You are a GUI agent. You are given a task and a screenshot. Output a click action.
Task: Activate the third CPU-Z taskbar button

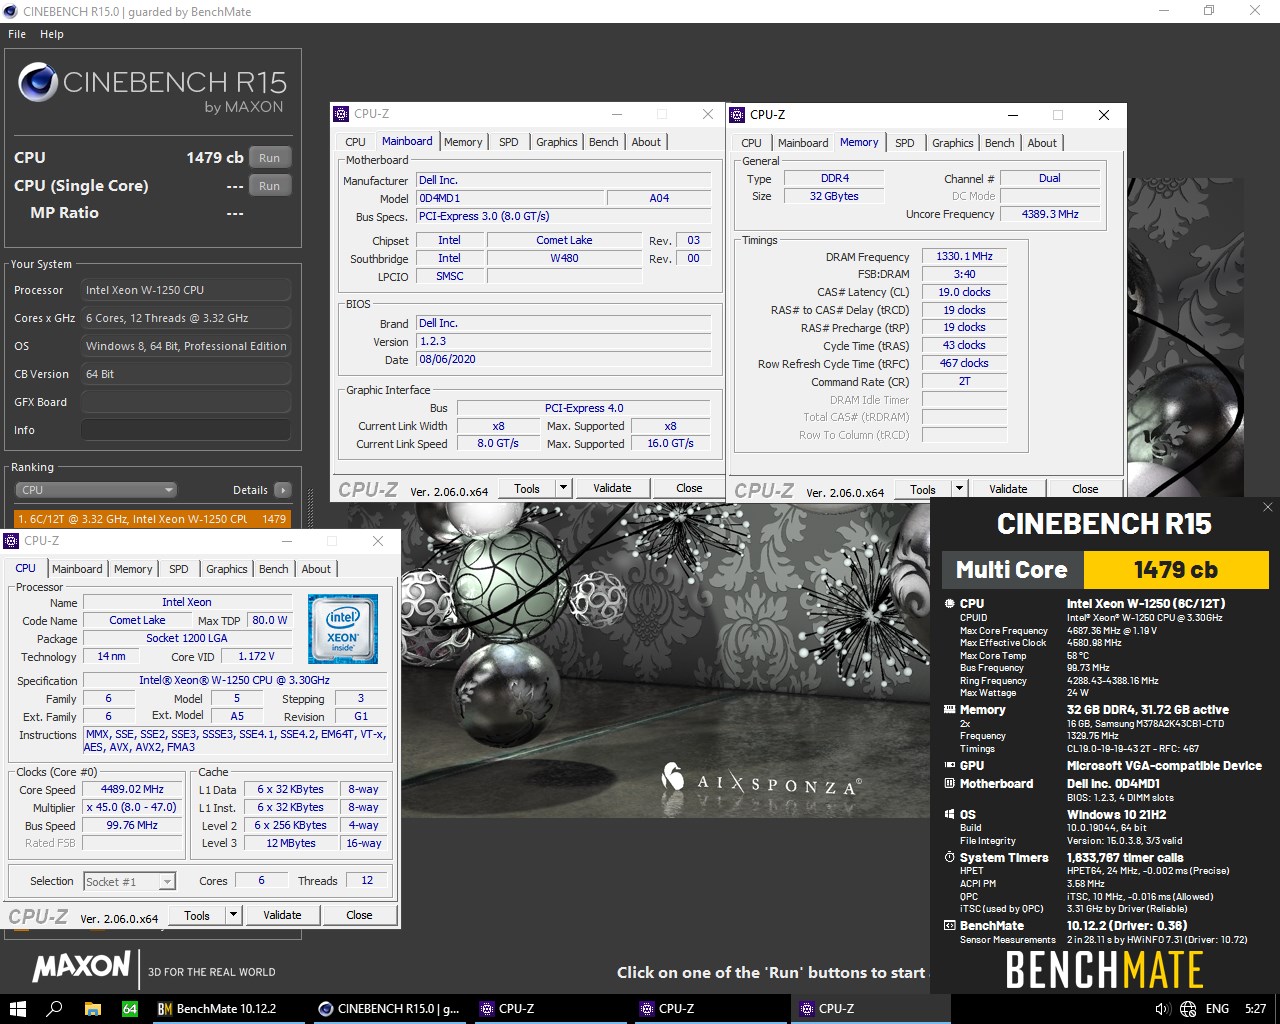(870, 1008)
